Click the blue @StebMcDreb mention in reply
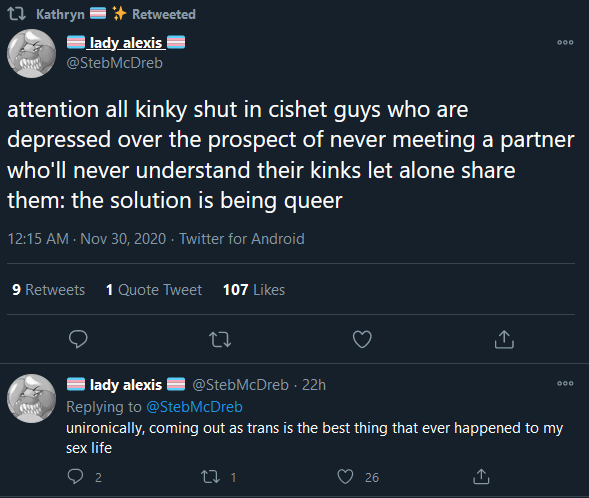This screenshot has height=498, width=589. pos(194,407)
